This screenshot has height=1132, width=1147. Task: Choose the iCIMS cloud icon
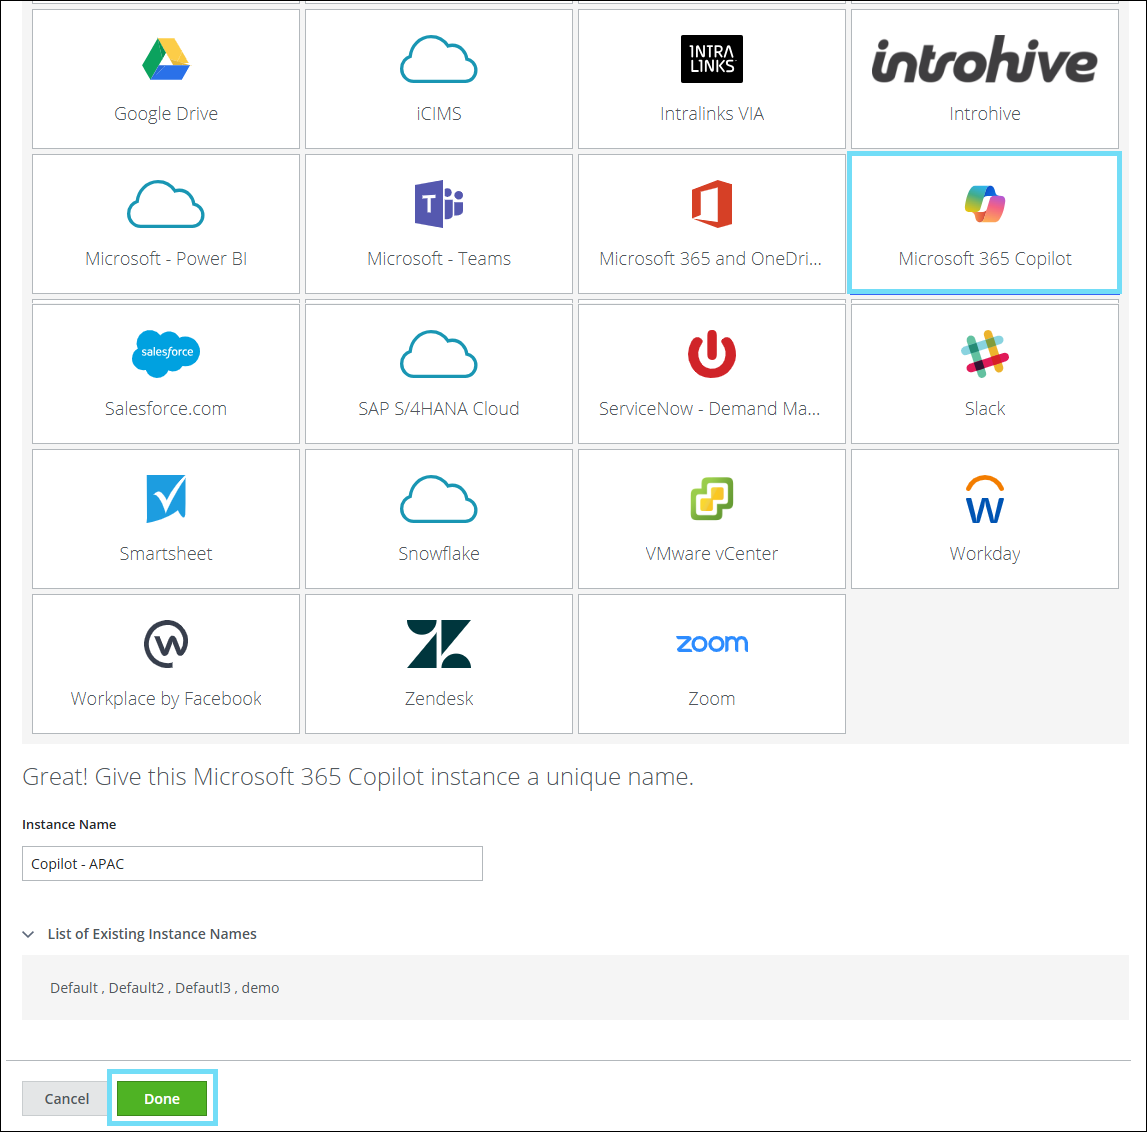pyautogui.click(x=439, y=59)
